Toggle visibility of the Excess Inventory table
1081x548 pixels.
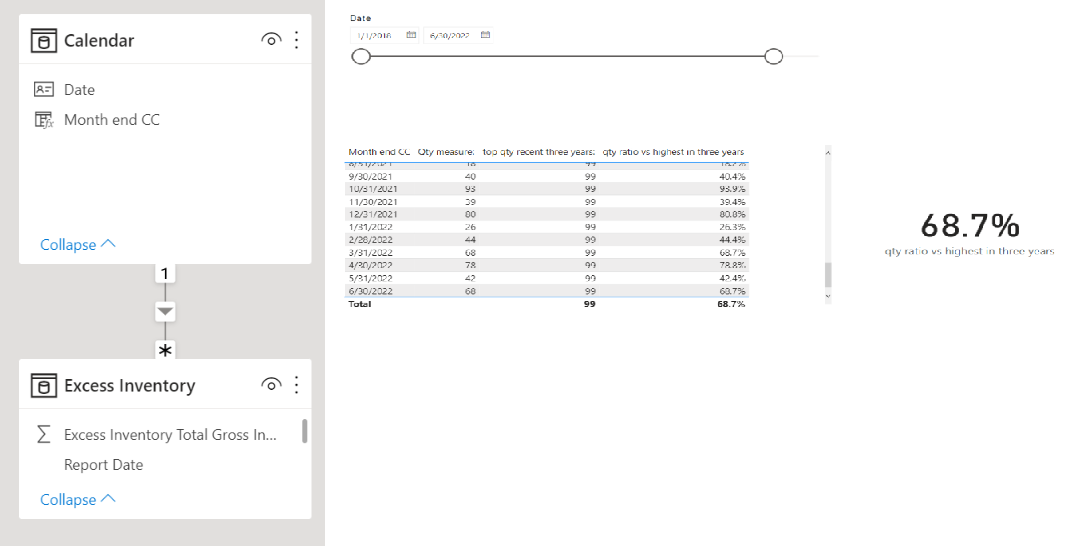[x=271, y=385]
